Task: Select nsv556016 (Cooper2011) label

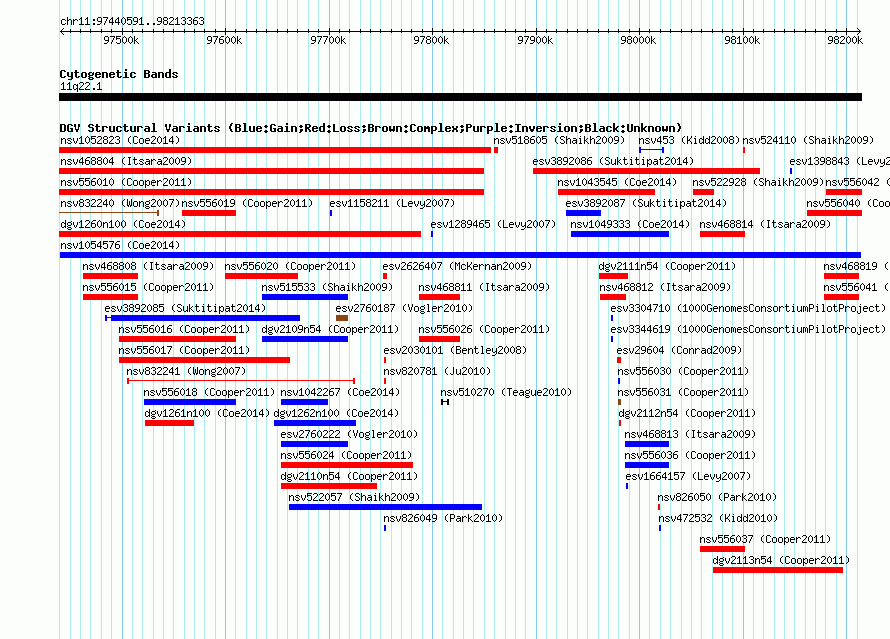Action: [x=184, y=329]
